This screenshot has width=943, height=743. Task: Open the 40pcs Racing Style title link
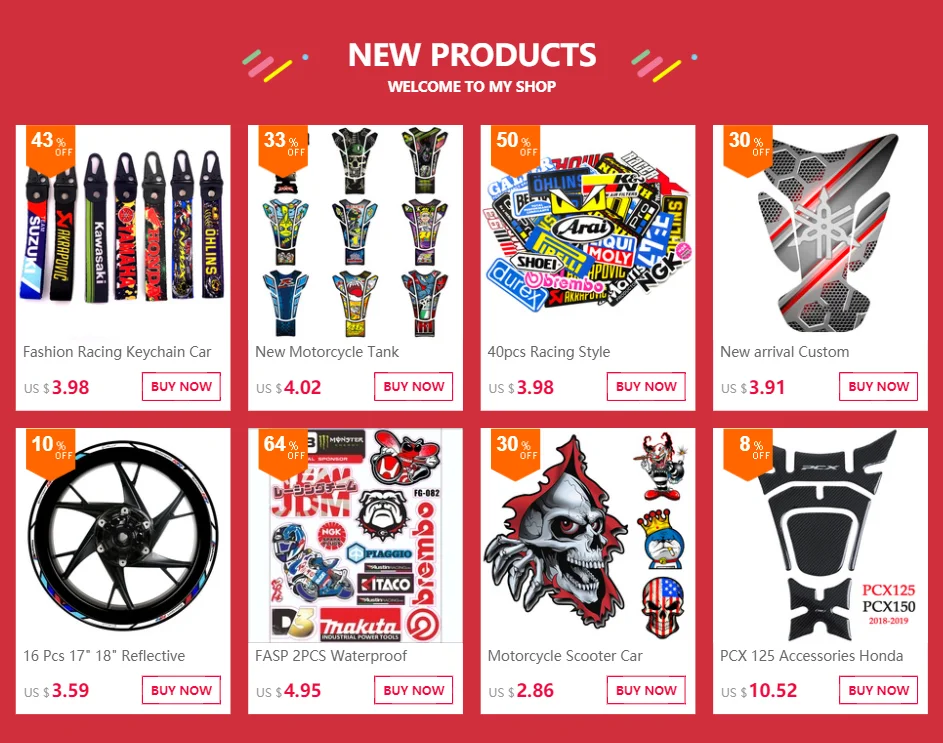548,352
